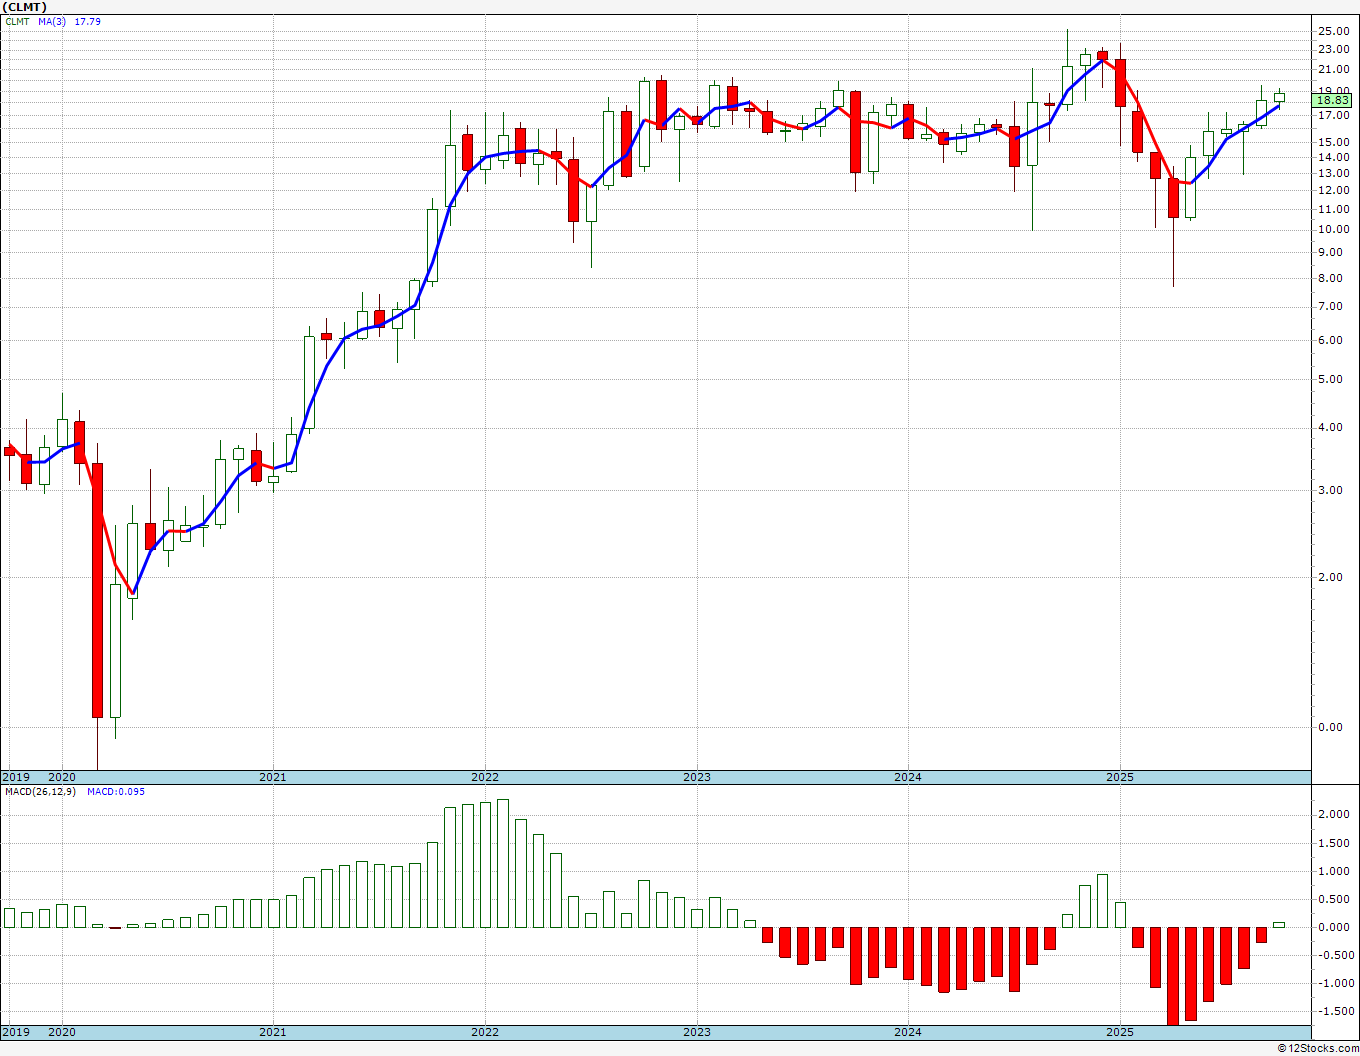Click the 2023 marker on the price chart timeline

pos(697,777)
